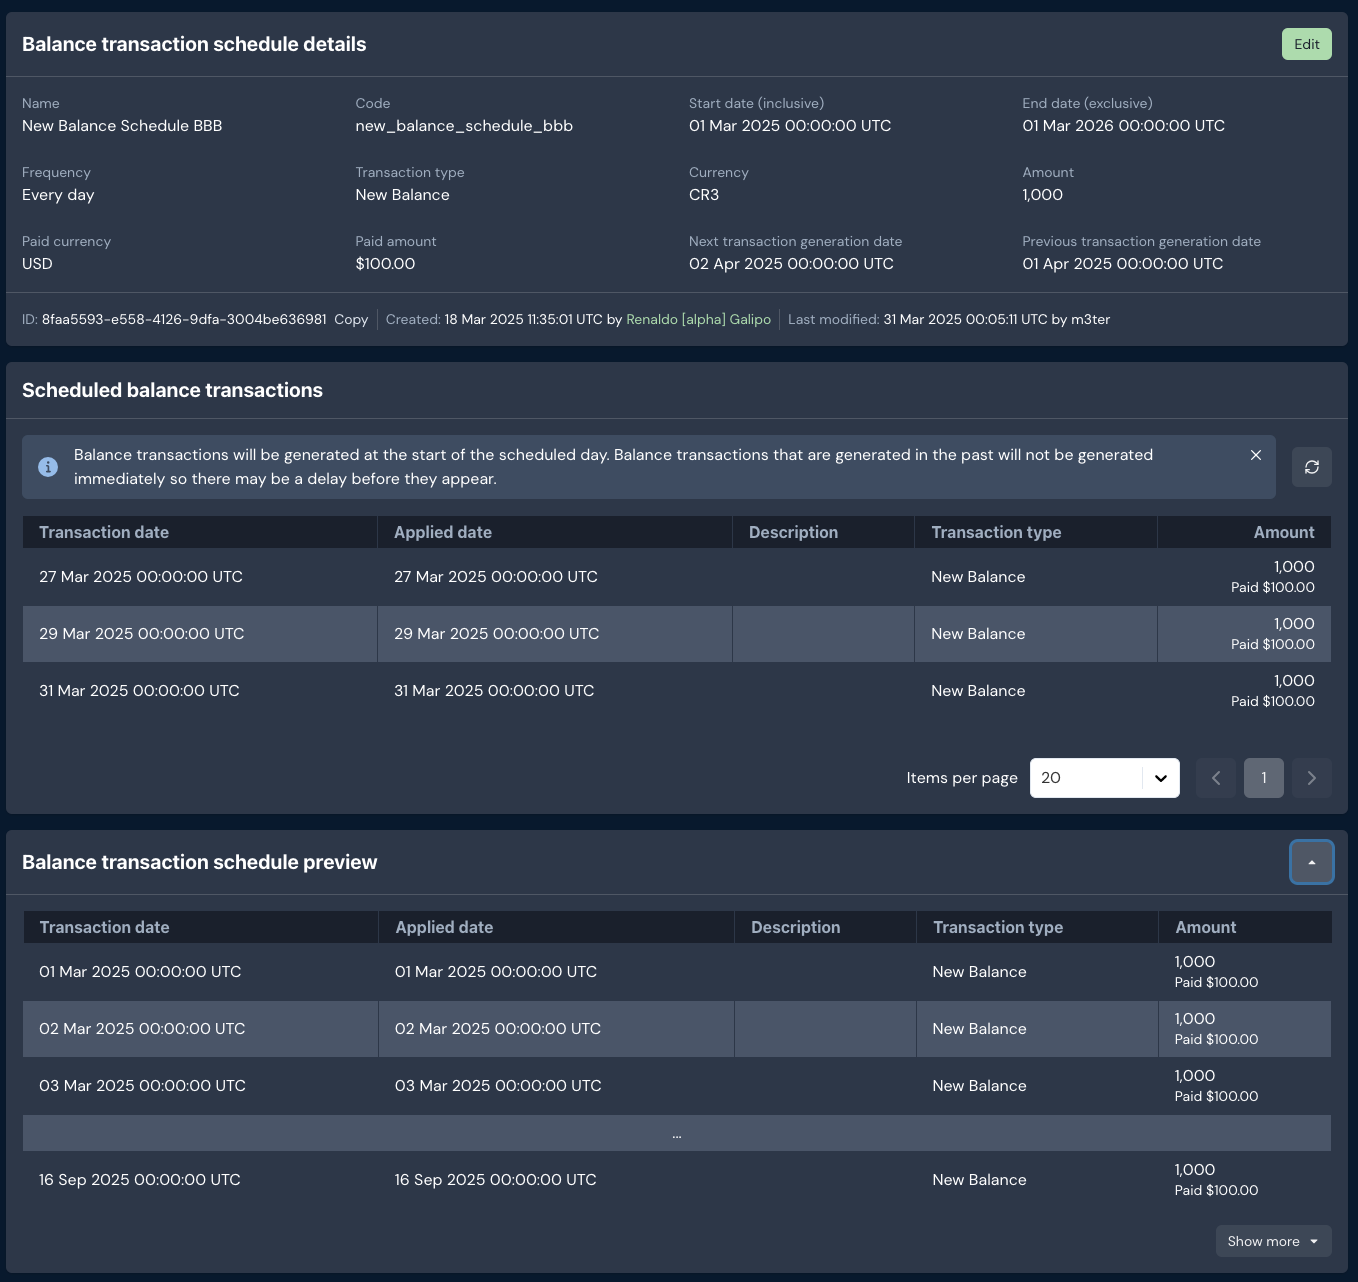Open the Items per page dropdown
Image resolution: width=1358 pixels, height=1282 pixels.
[x=1105, y=778]
